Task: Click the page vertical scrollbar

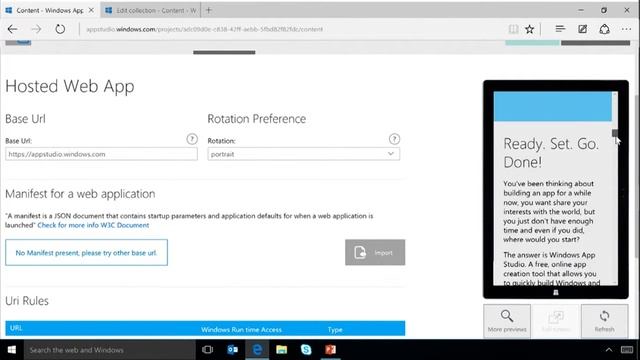Action: click(636, 176)
